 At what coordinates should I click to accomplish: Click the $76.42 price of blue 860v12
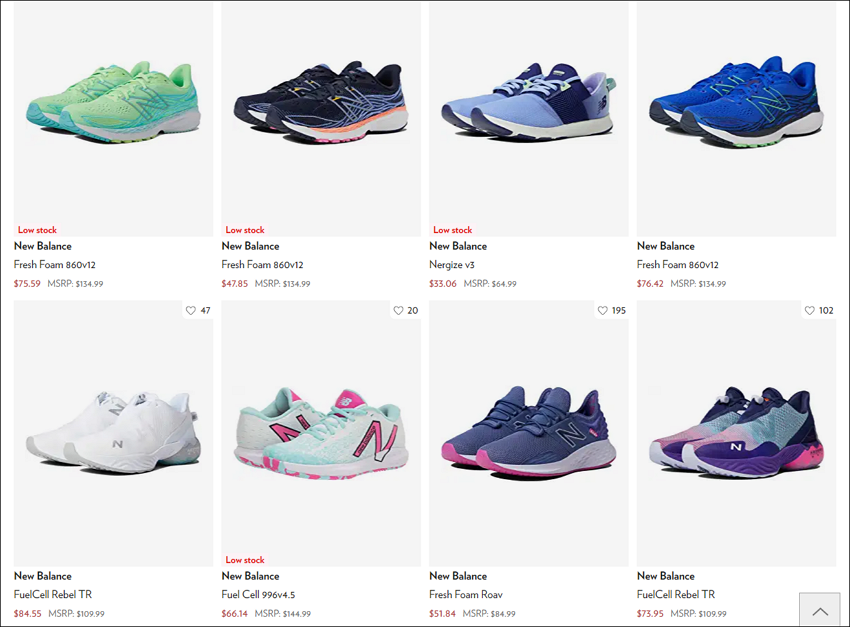tap(650, 283)
